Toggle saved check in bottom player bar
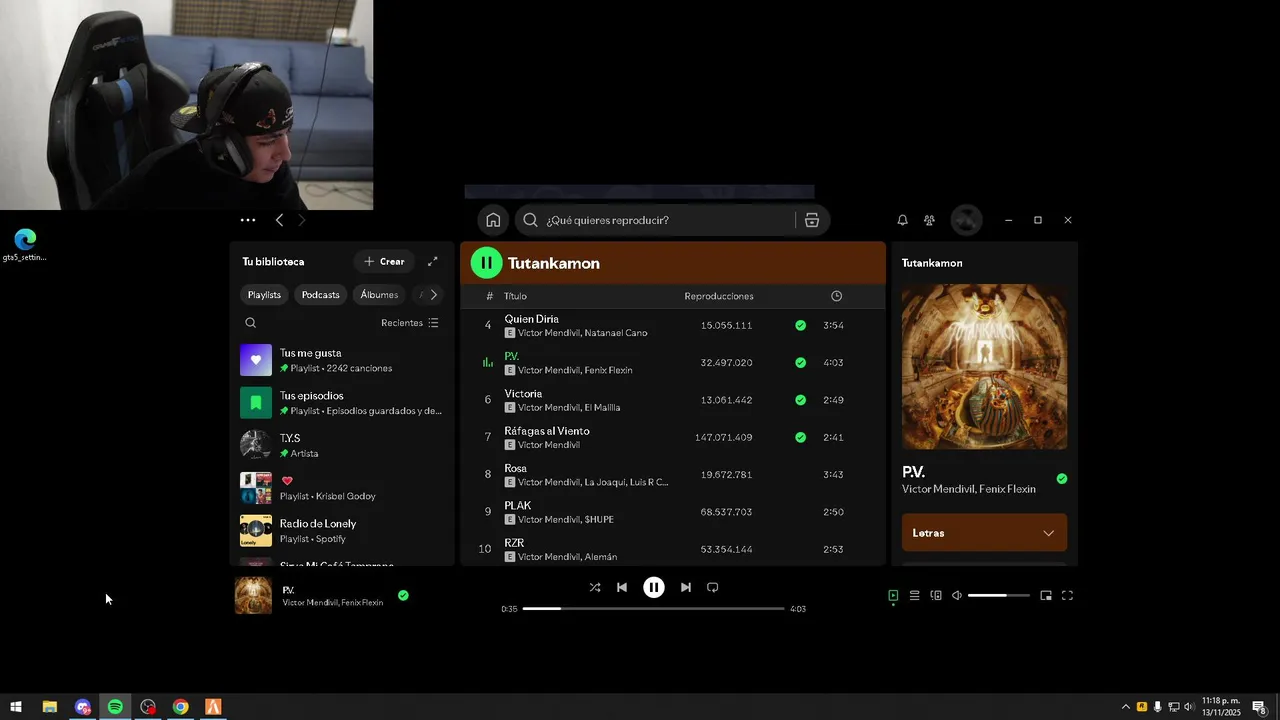Viewport: 1280px width, 720px height. [403, 595]
